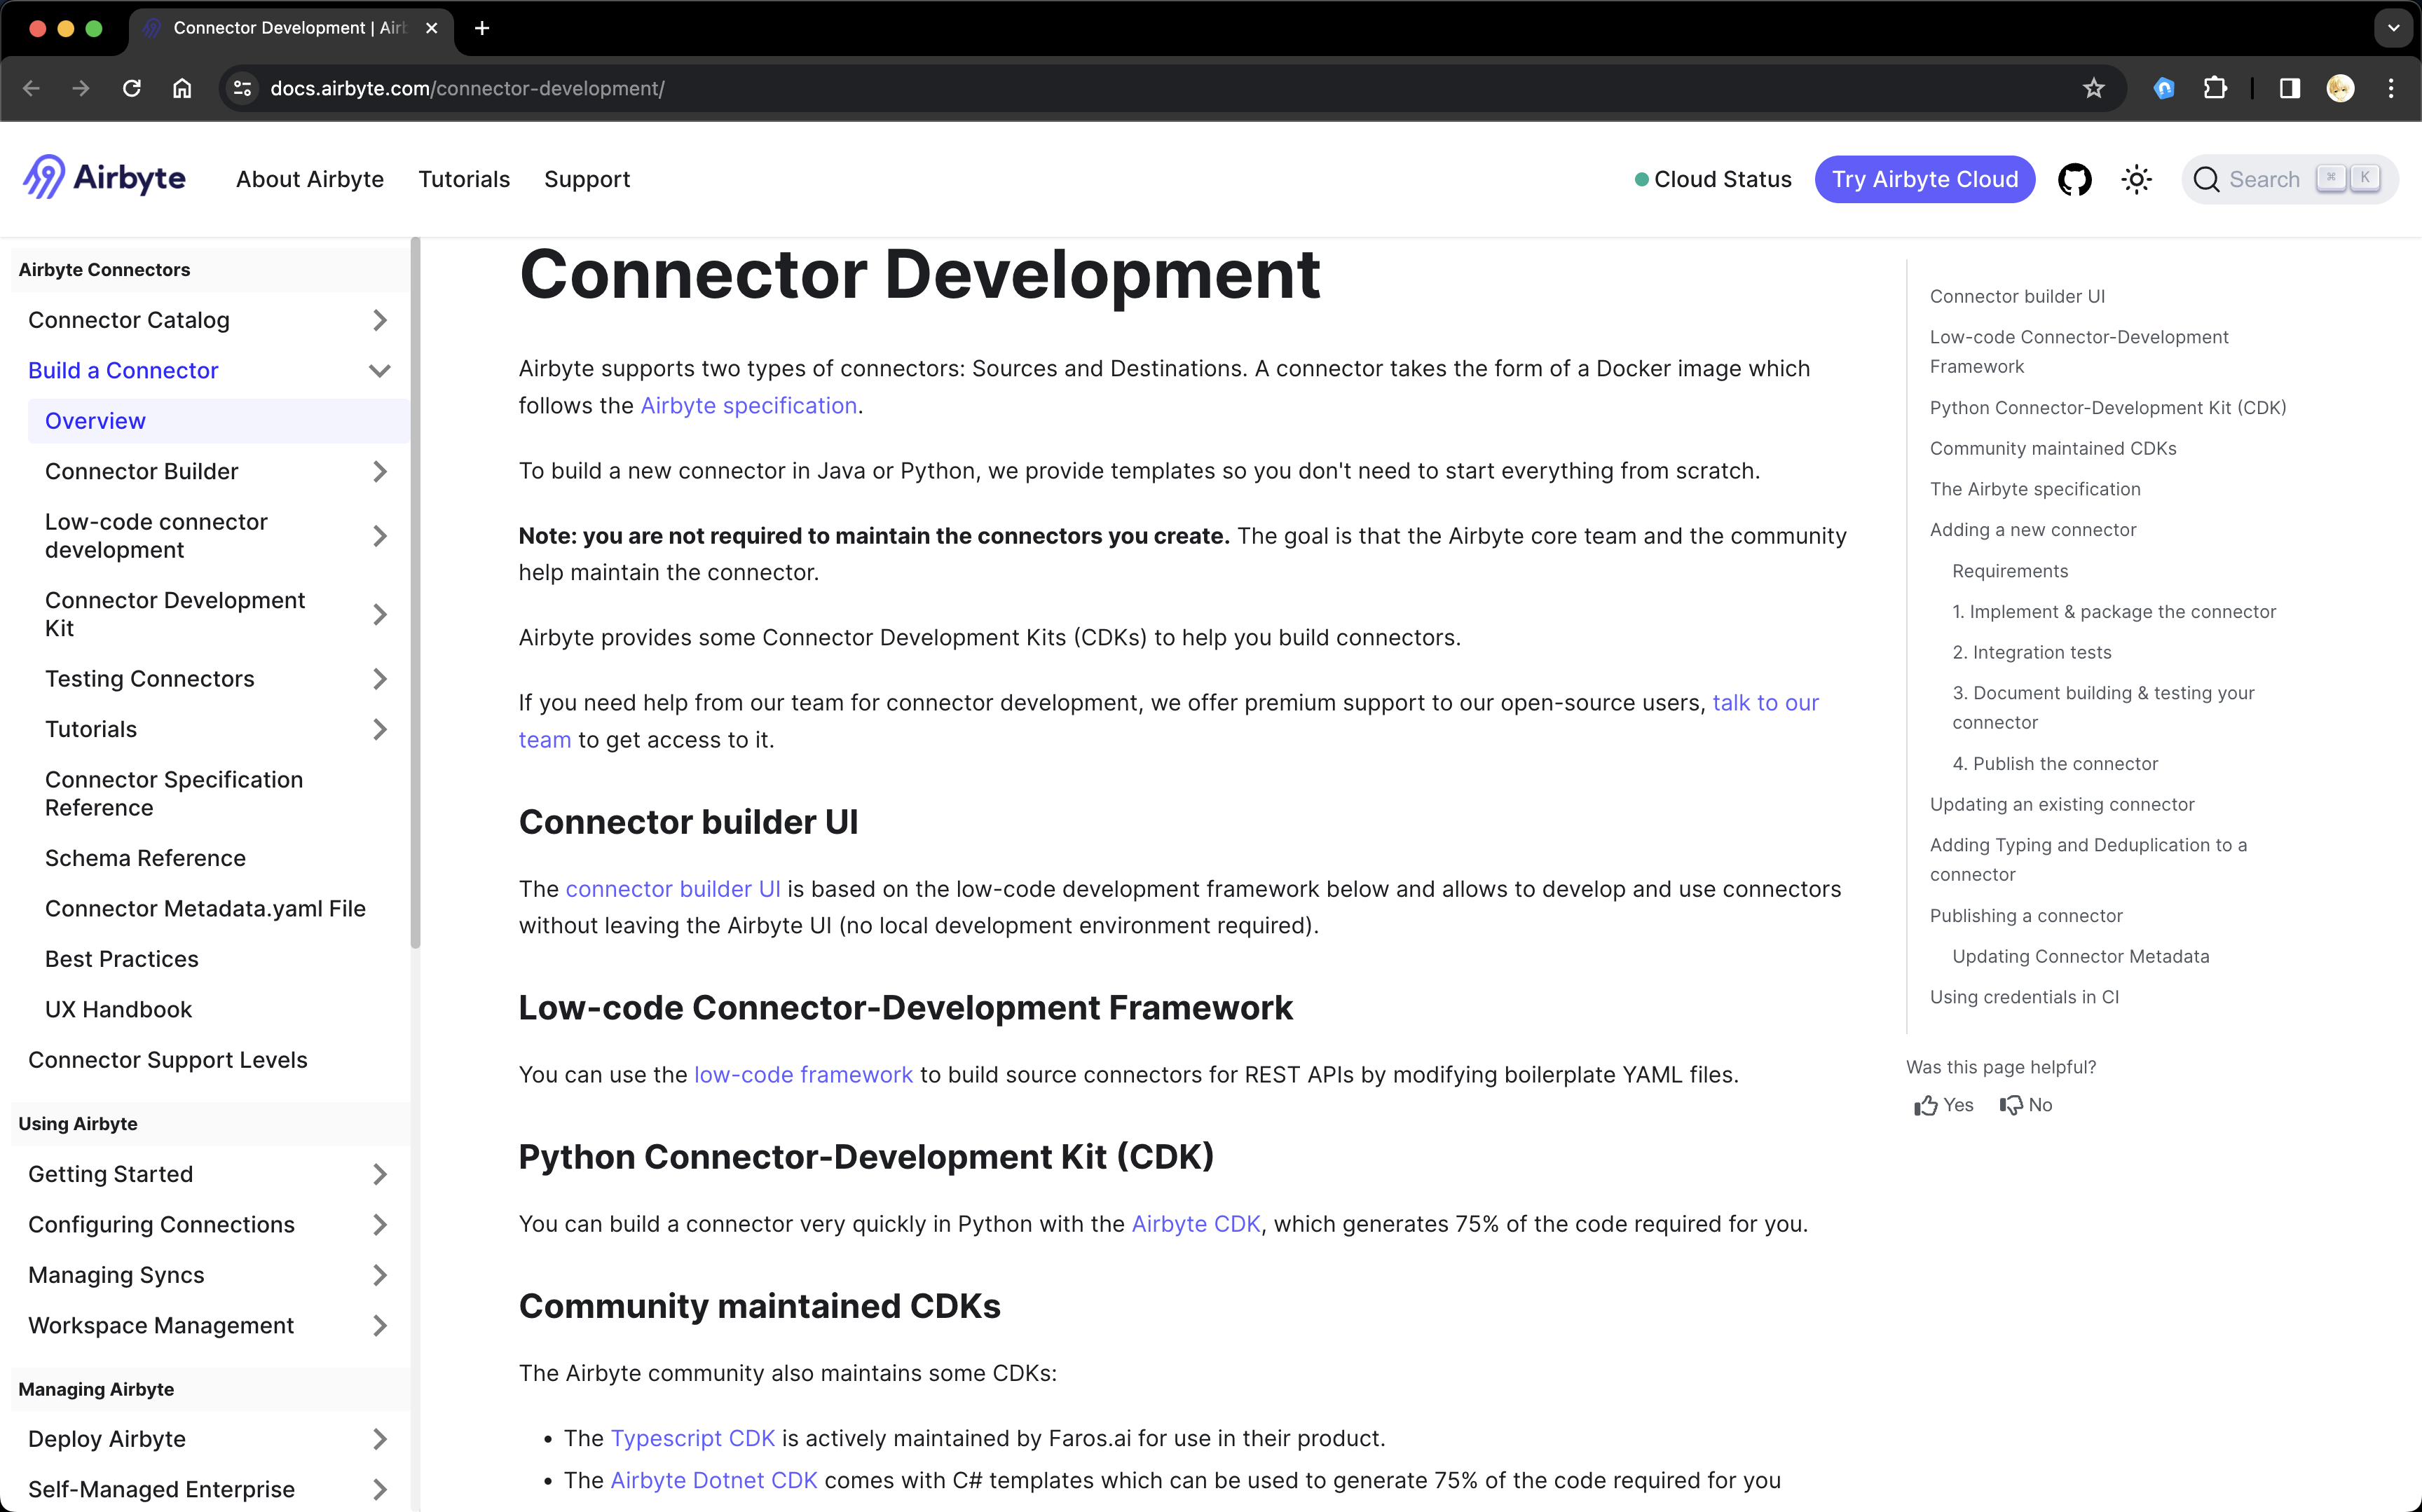Viewport: 2422px width, 1512px height.
Task: Expand the Getting Started chevron
Action: 379,1174
